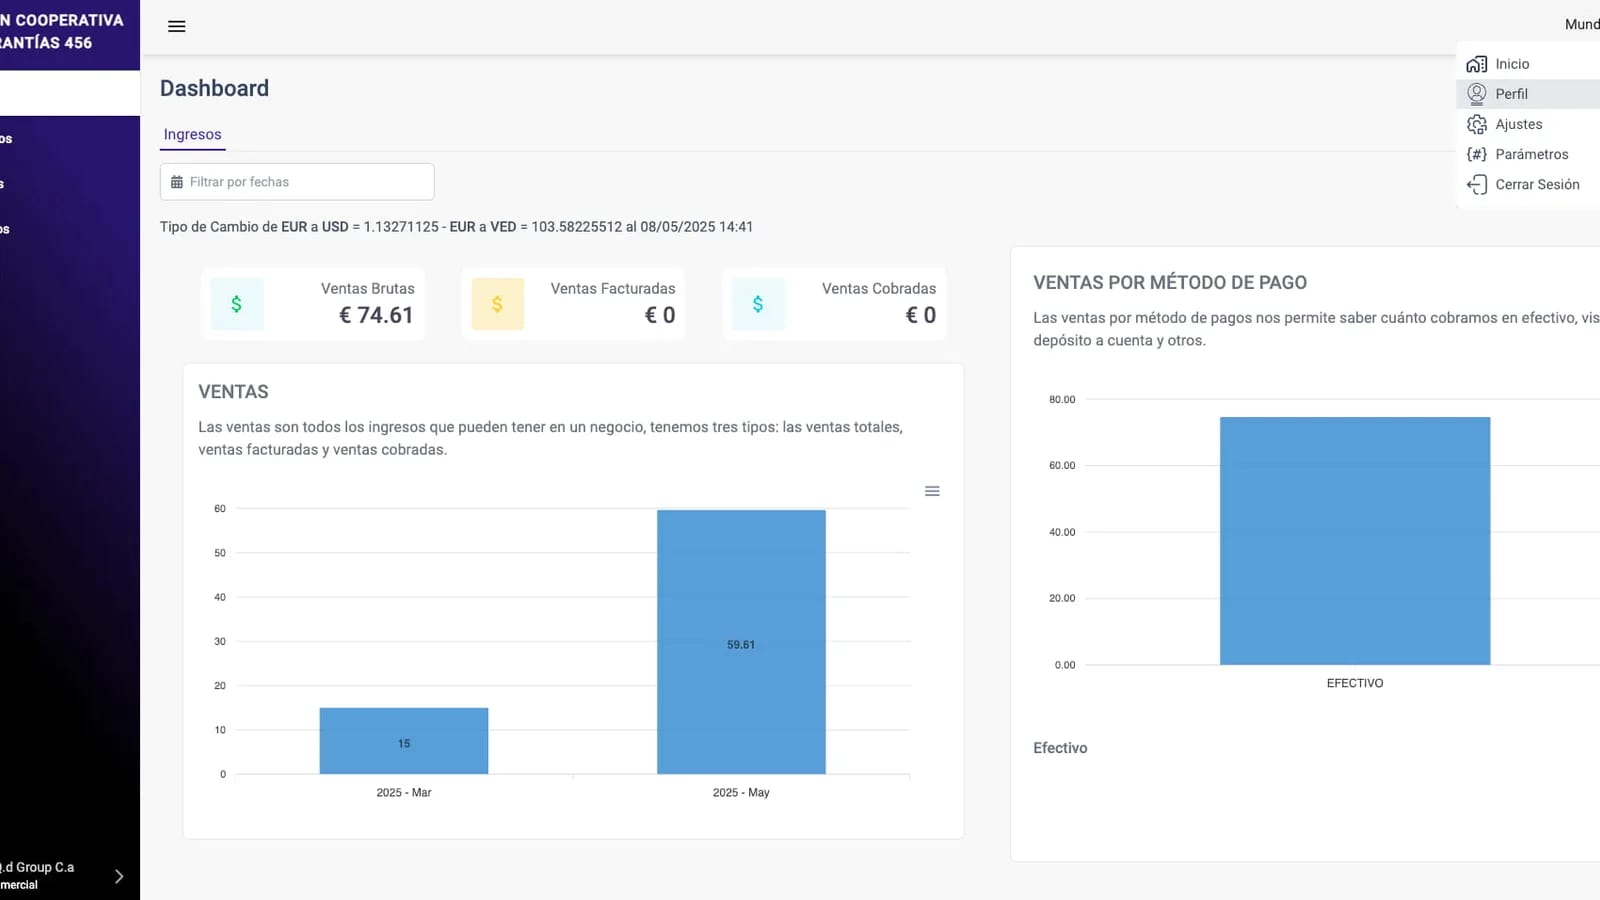Click the Ventas Brutas € 74.61 value
This screenshot has width=1600, height=900.
376,315
